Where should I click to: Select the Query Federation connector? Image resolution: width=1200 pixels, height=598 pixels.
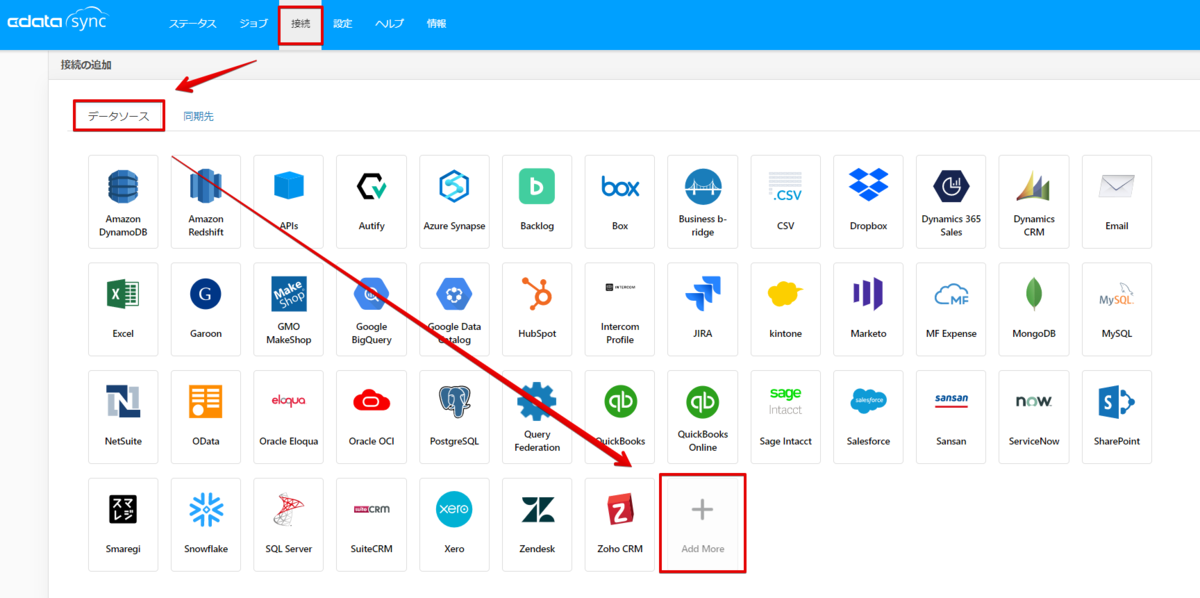[x=537, y=417]
